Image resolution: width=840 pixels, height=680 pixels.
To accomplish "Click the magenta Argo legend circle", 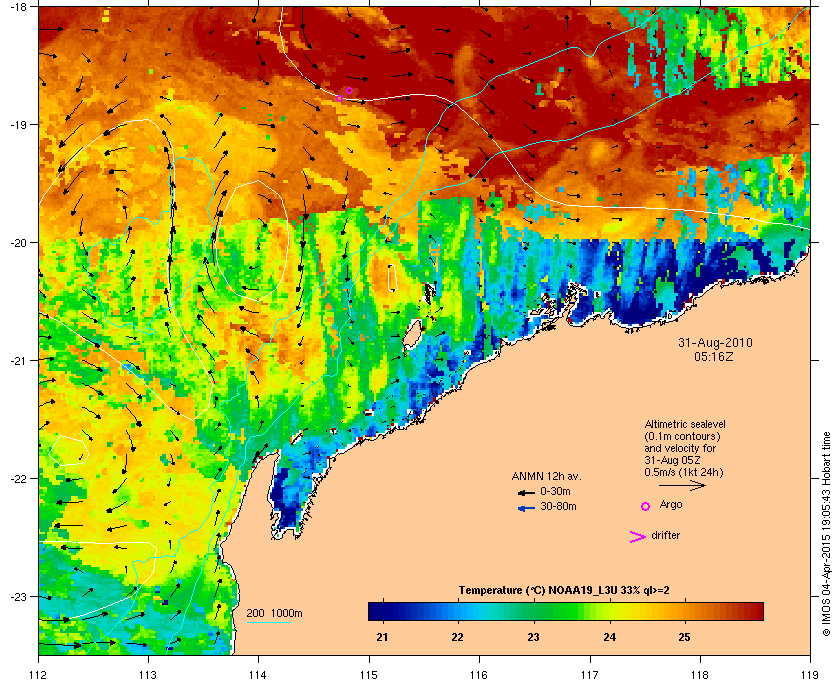I will 645,506.
